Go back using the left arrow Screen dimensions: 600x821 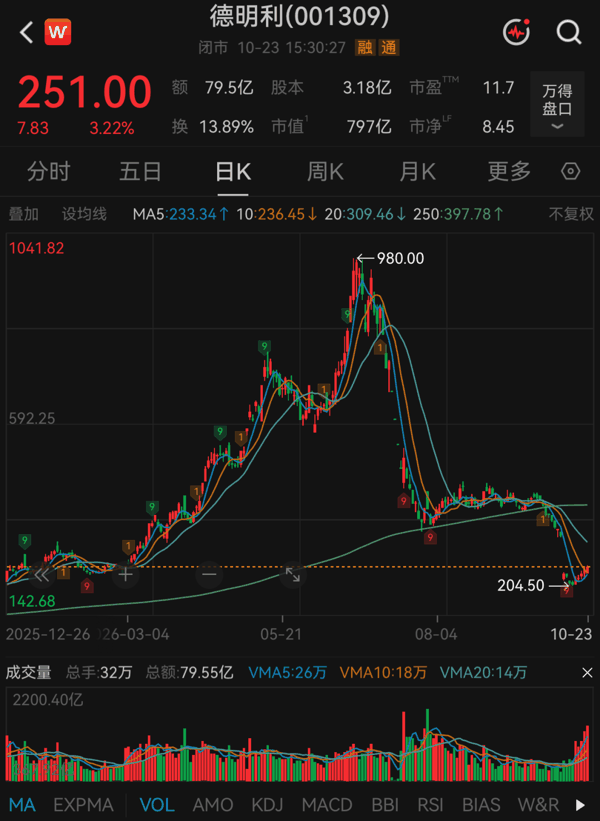[x=26, y=32]
